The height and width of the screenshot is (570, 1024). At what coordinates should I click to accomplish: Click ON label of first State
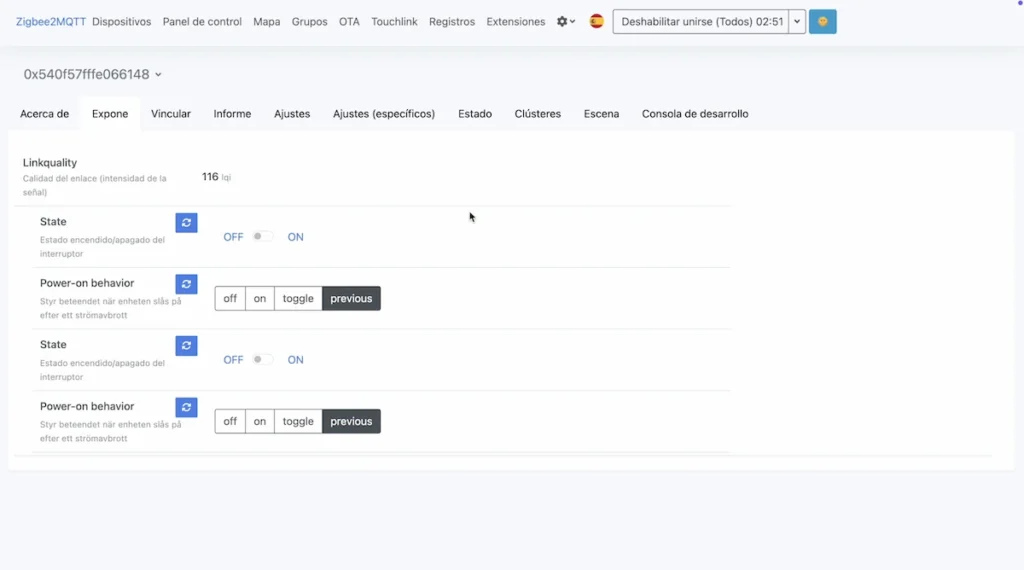[295, 237]
